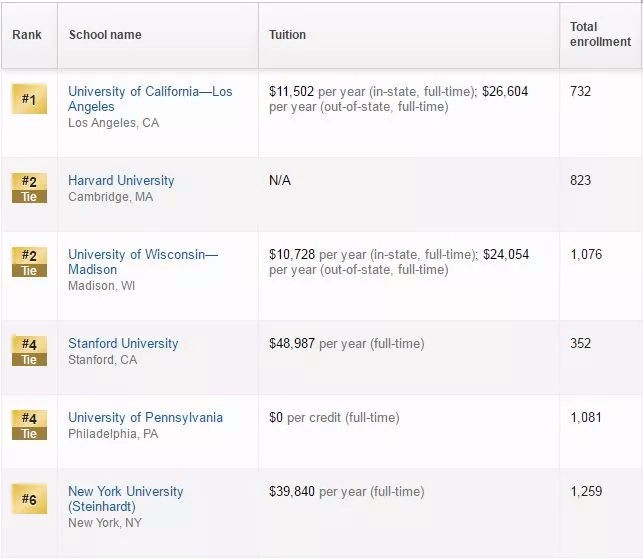Click the #1 gold rank badge
The height and width of the screenshot is (559, 643).
point(29,99)
